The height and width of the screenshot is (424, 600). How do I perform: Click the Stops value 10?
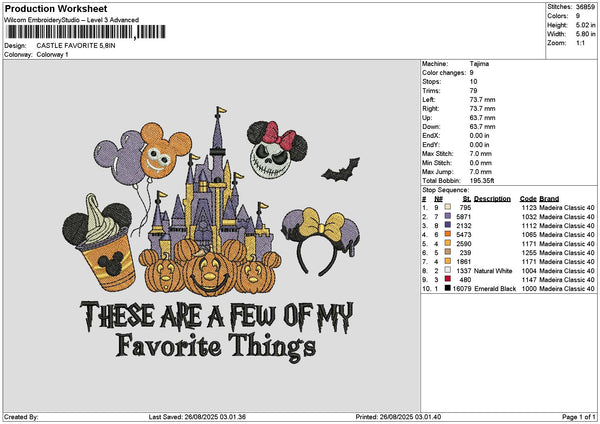(x=473, y=82)
